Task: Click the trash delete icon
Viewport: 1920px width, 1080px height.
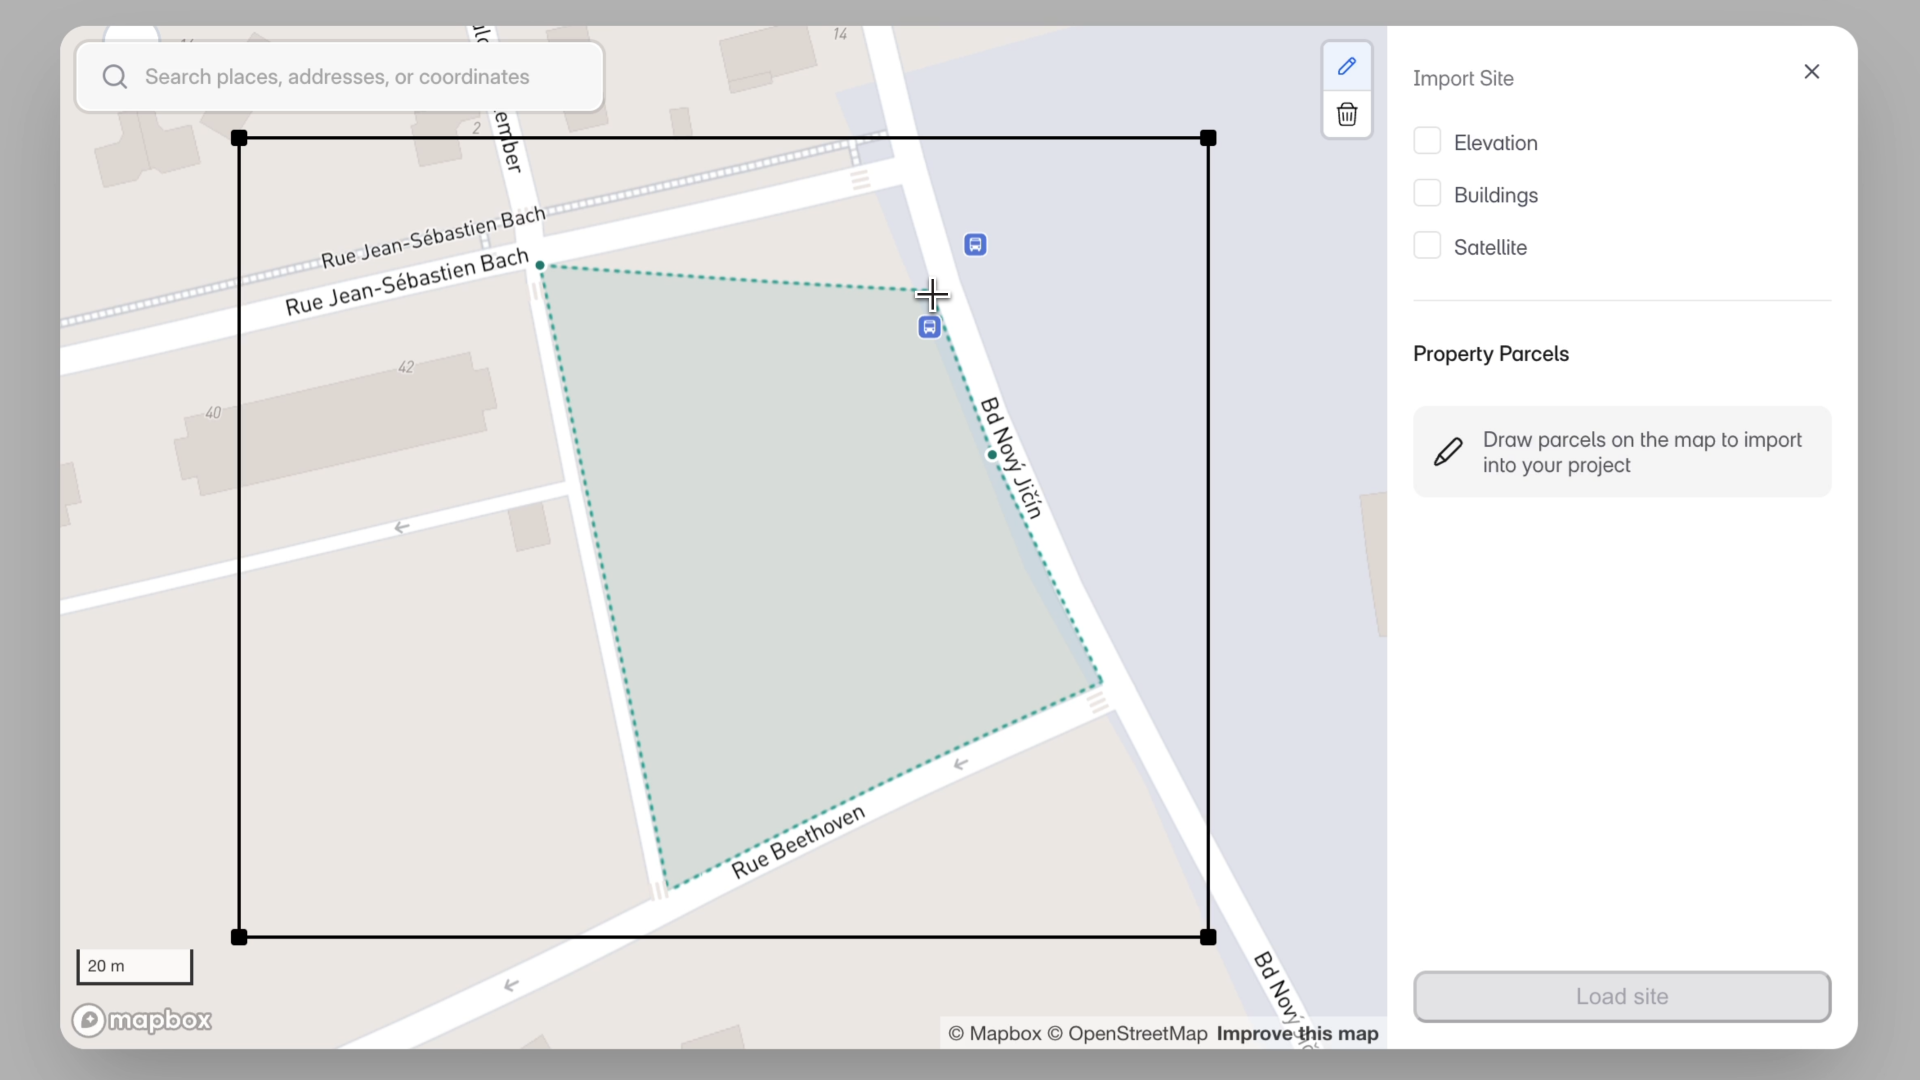Action: pyautogui.click(x=1347, y=114)
